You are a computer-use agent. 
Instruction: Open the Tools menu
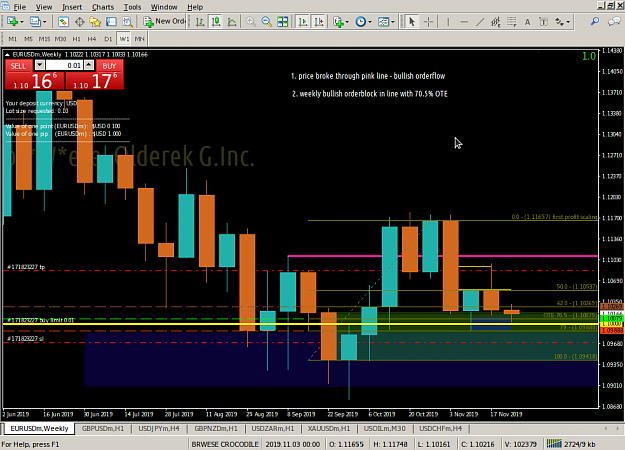pyautogui.click(x=132, y=7)
